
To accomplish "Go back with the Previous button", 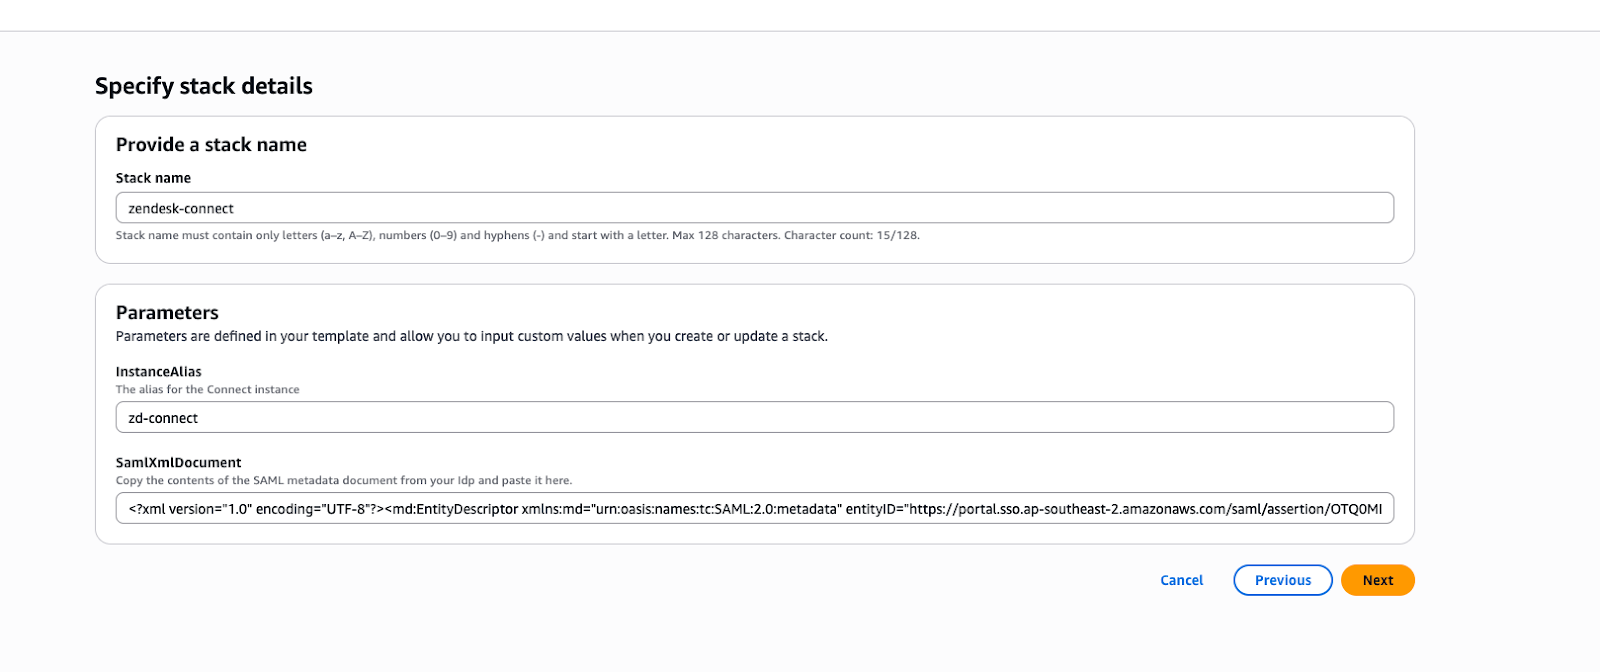I will point(1282,580).
